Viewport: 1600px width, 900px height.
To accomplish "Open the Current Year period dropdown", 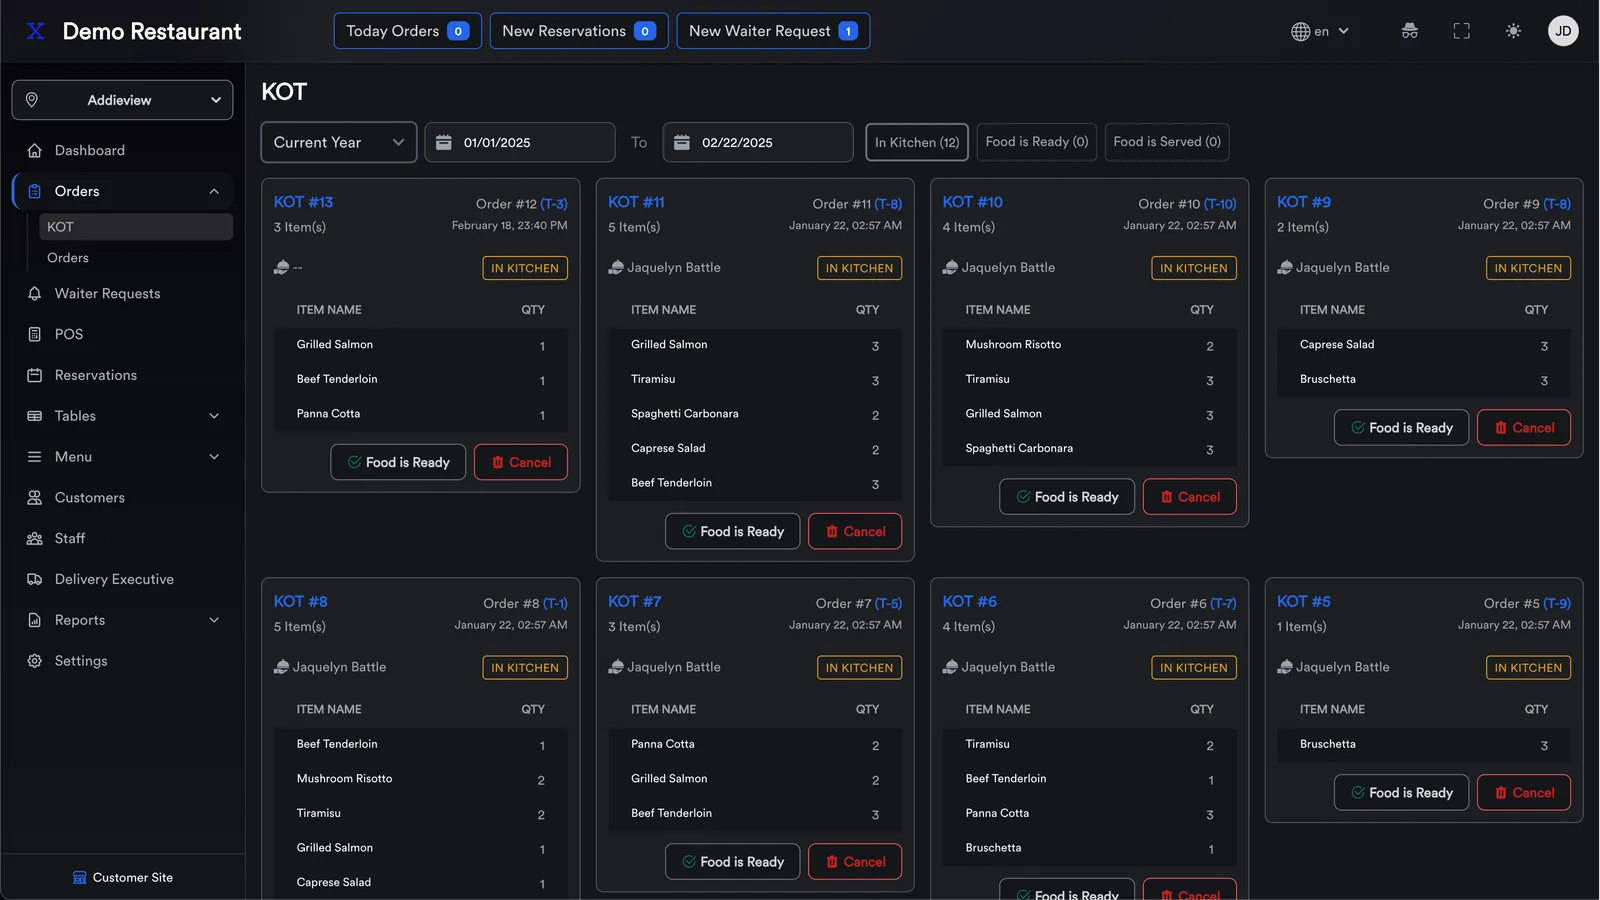I will coord(339,142).
